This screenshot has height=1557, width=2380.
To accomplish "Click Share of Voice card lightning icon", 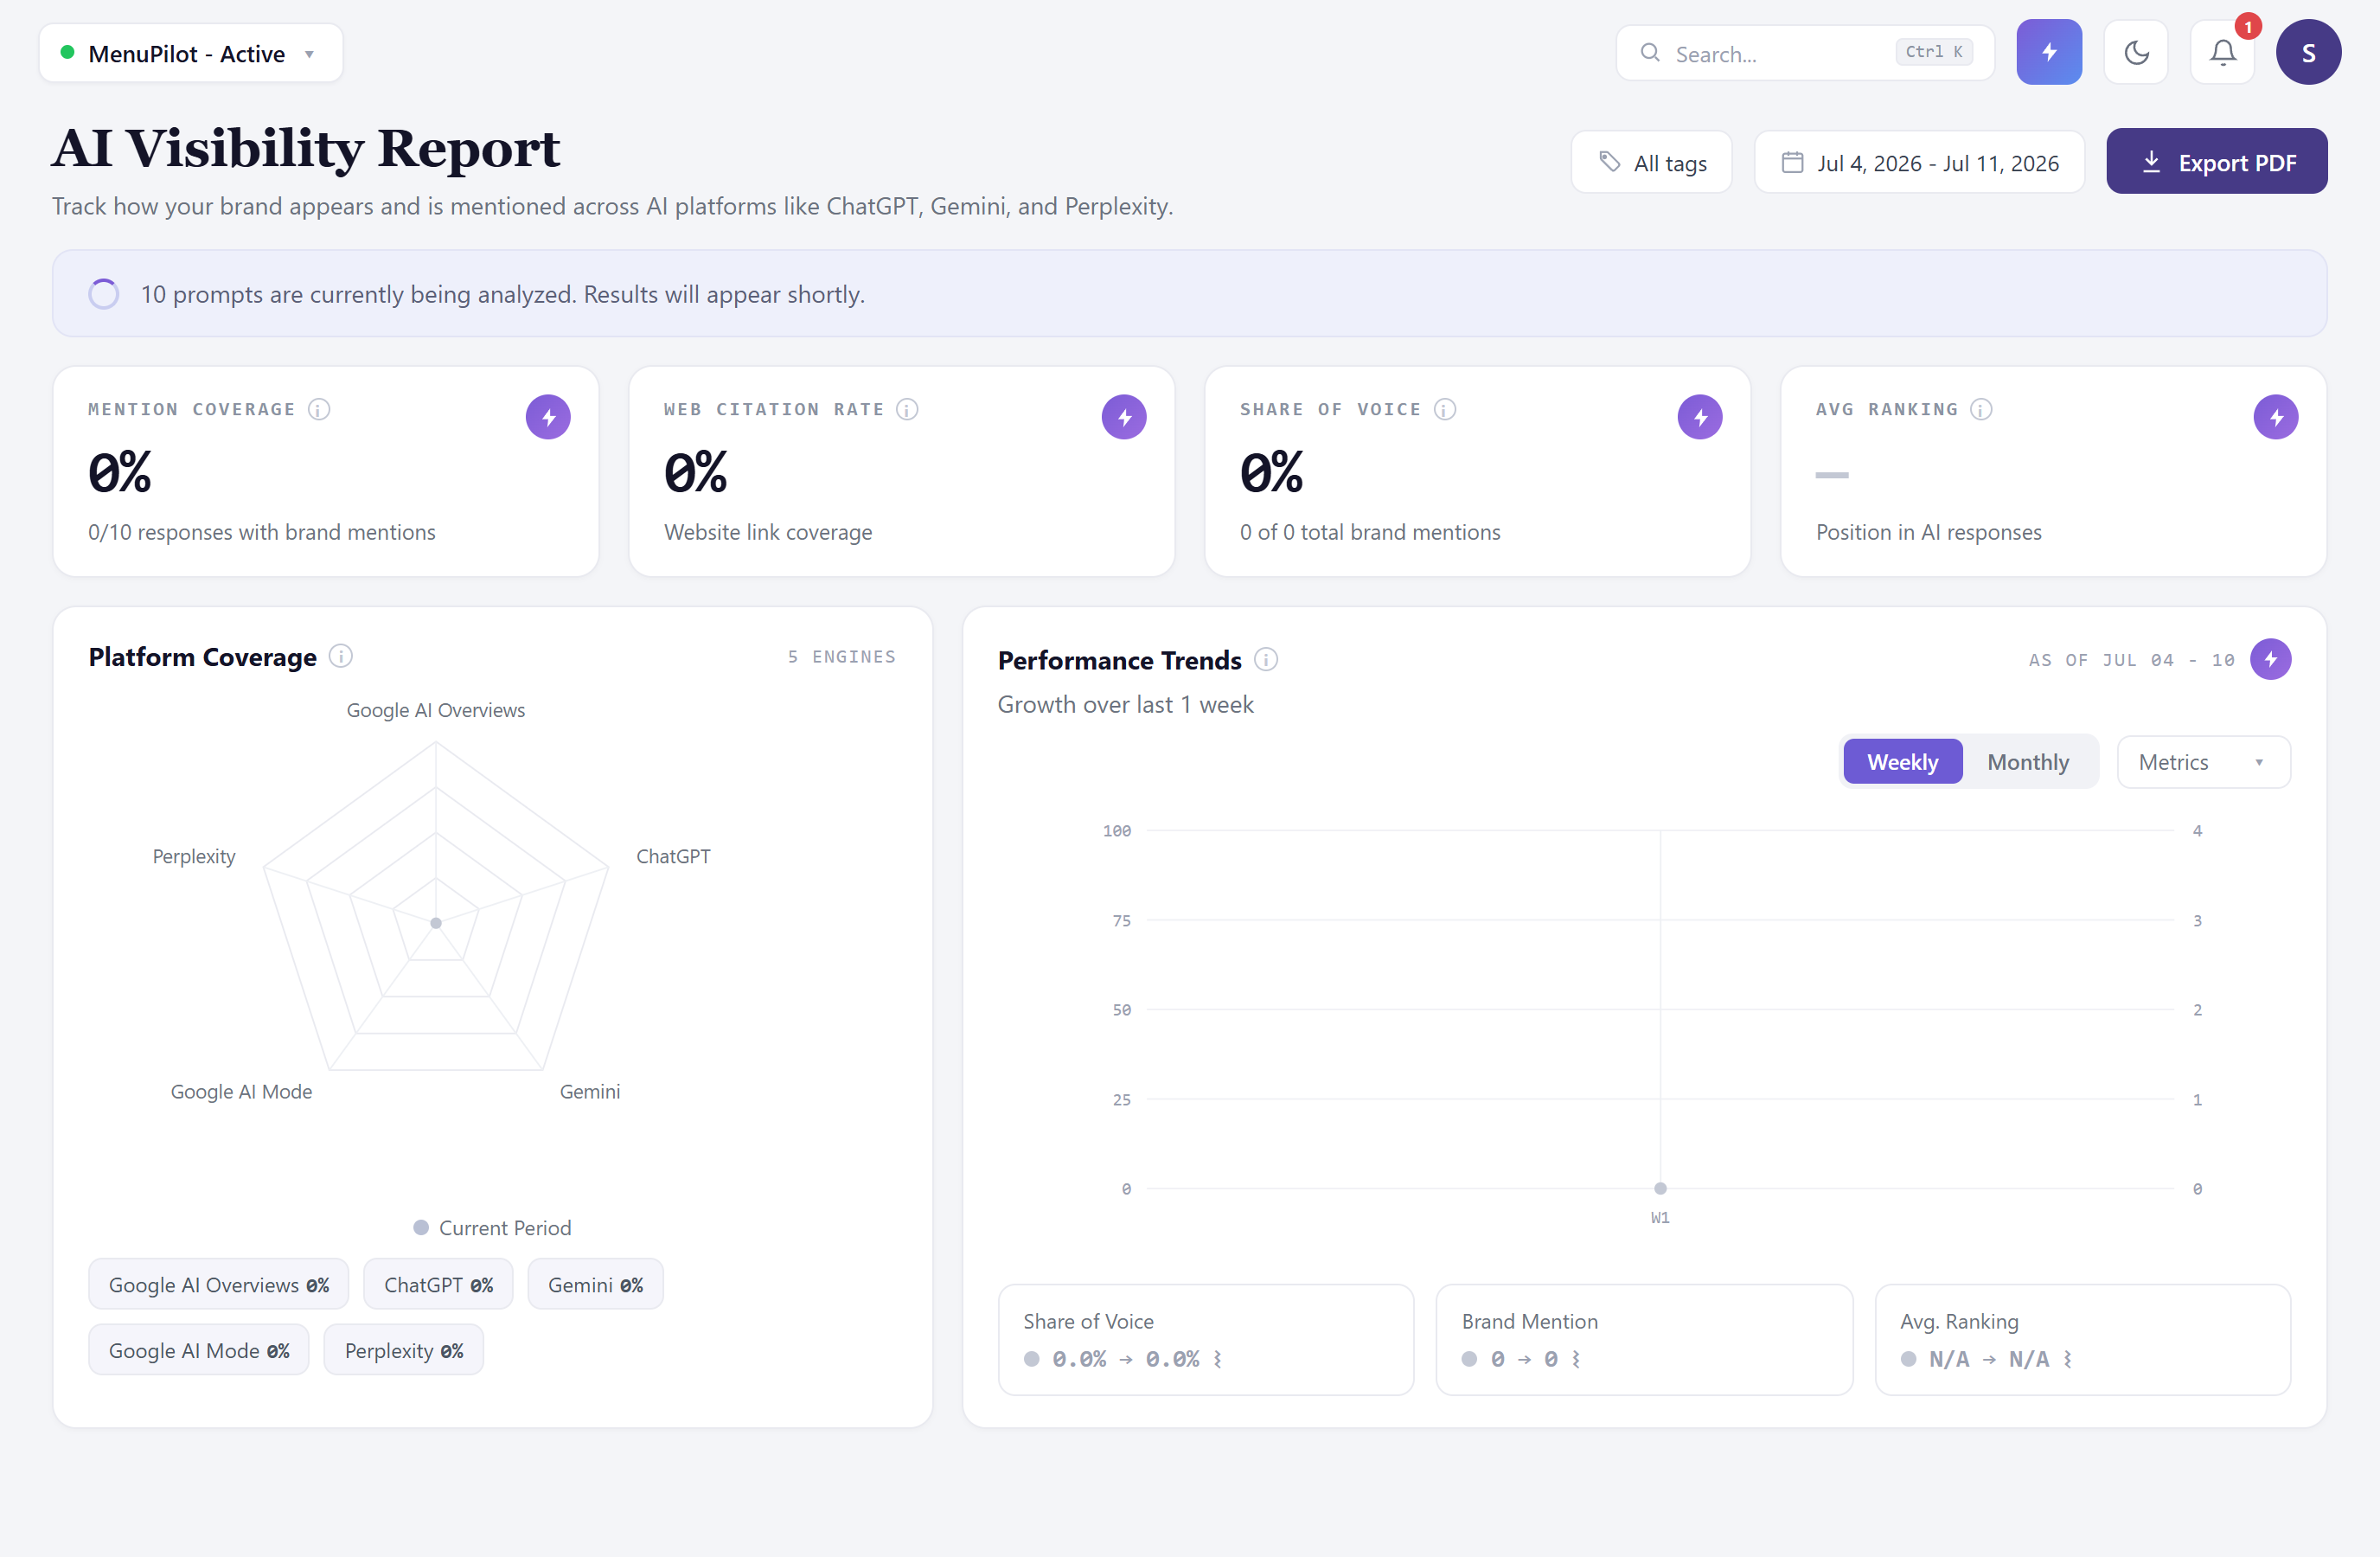I will (1700, 417).
